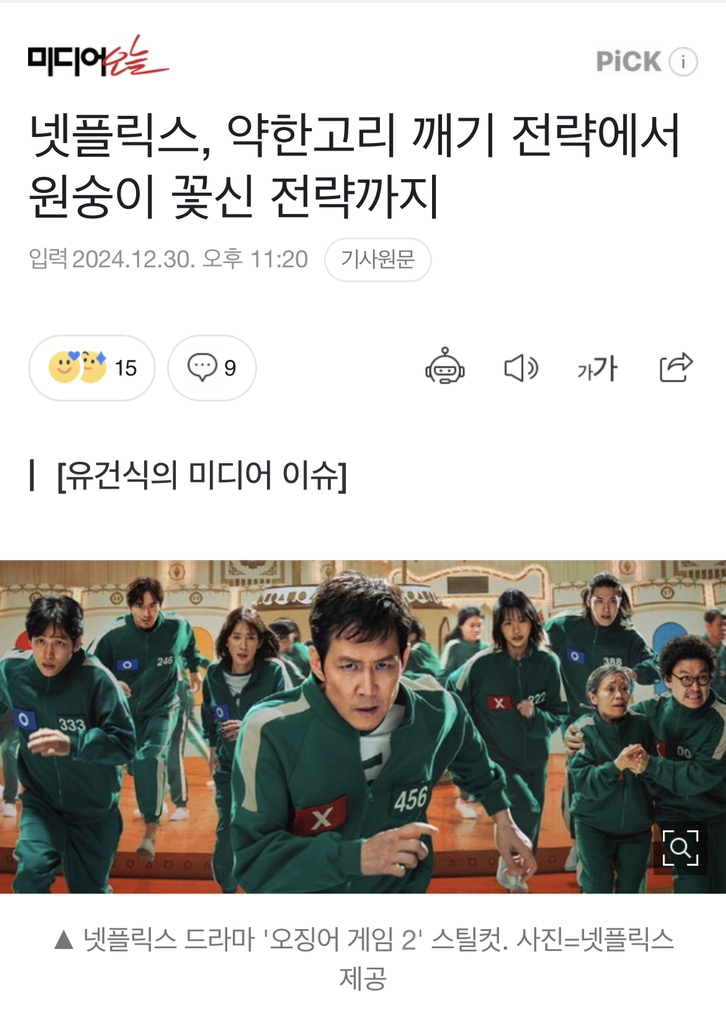726x1024 pixels.
Task: Enlarge photo with the magnifier icon
Action: click(x=680, y=848)
